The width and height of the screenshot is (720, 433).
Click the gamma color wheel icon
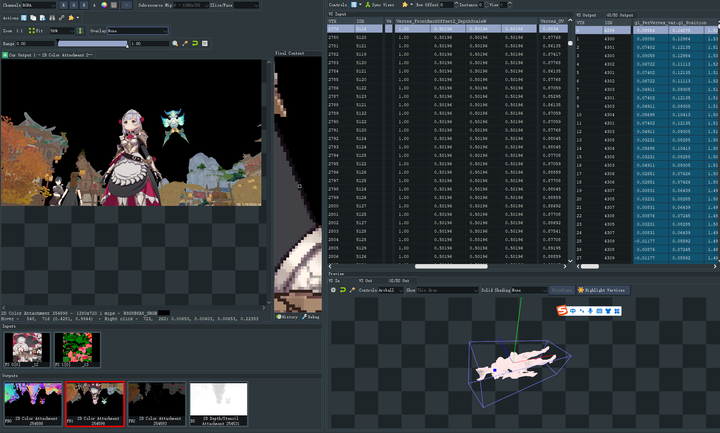104,5
